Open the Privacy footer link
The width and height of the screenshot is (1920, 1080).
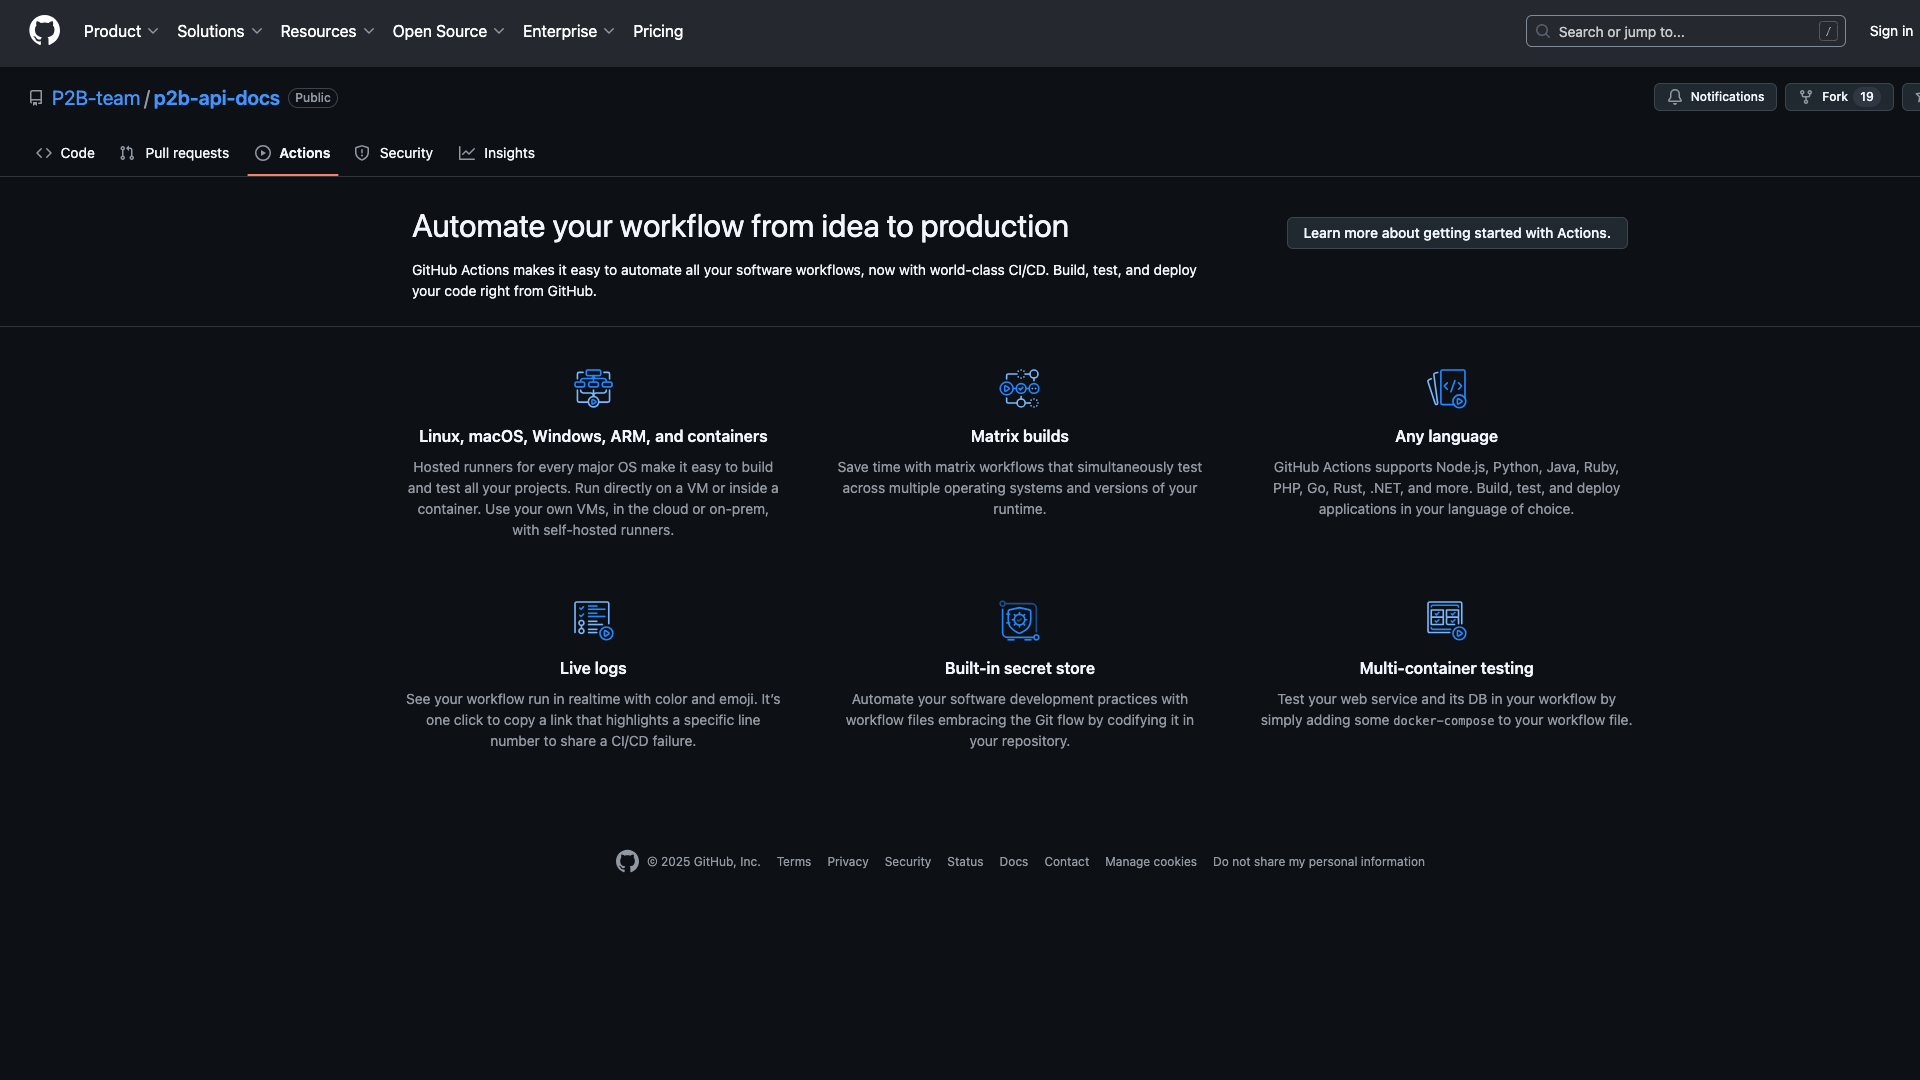(x=848, y=862)
